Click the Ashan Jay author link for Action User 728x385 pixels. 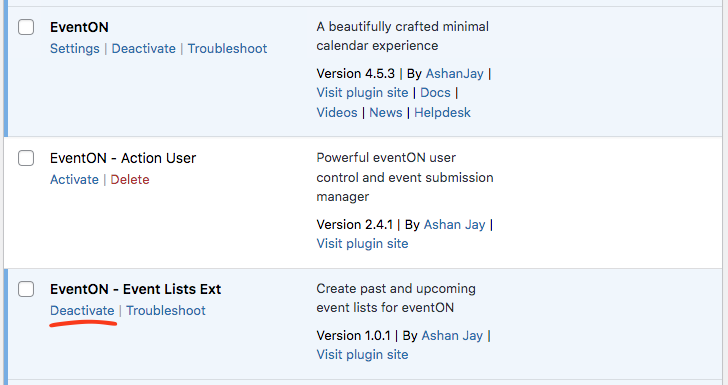coord(455,224)
